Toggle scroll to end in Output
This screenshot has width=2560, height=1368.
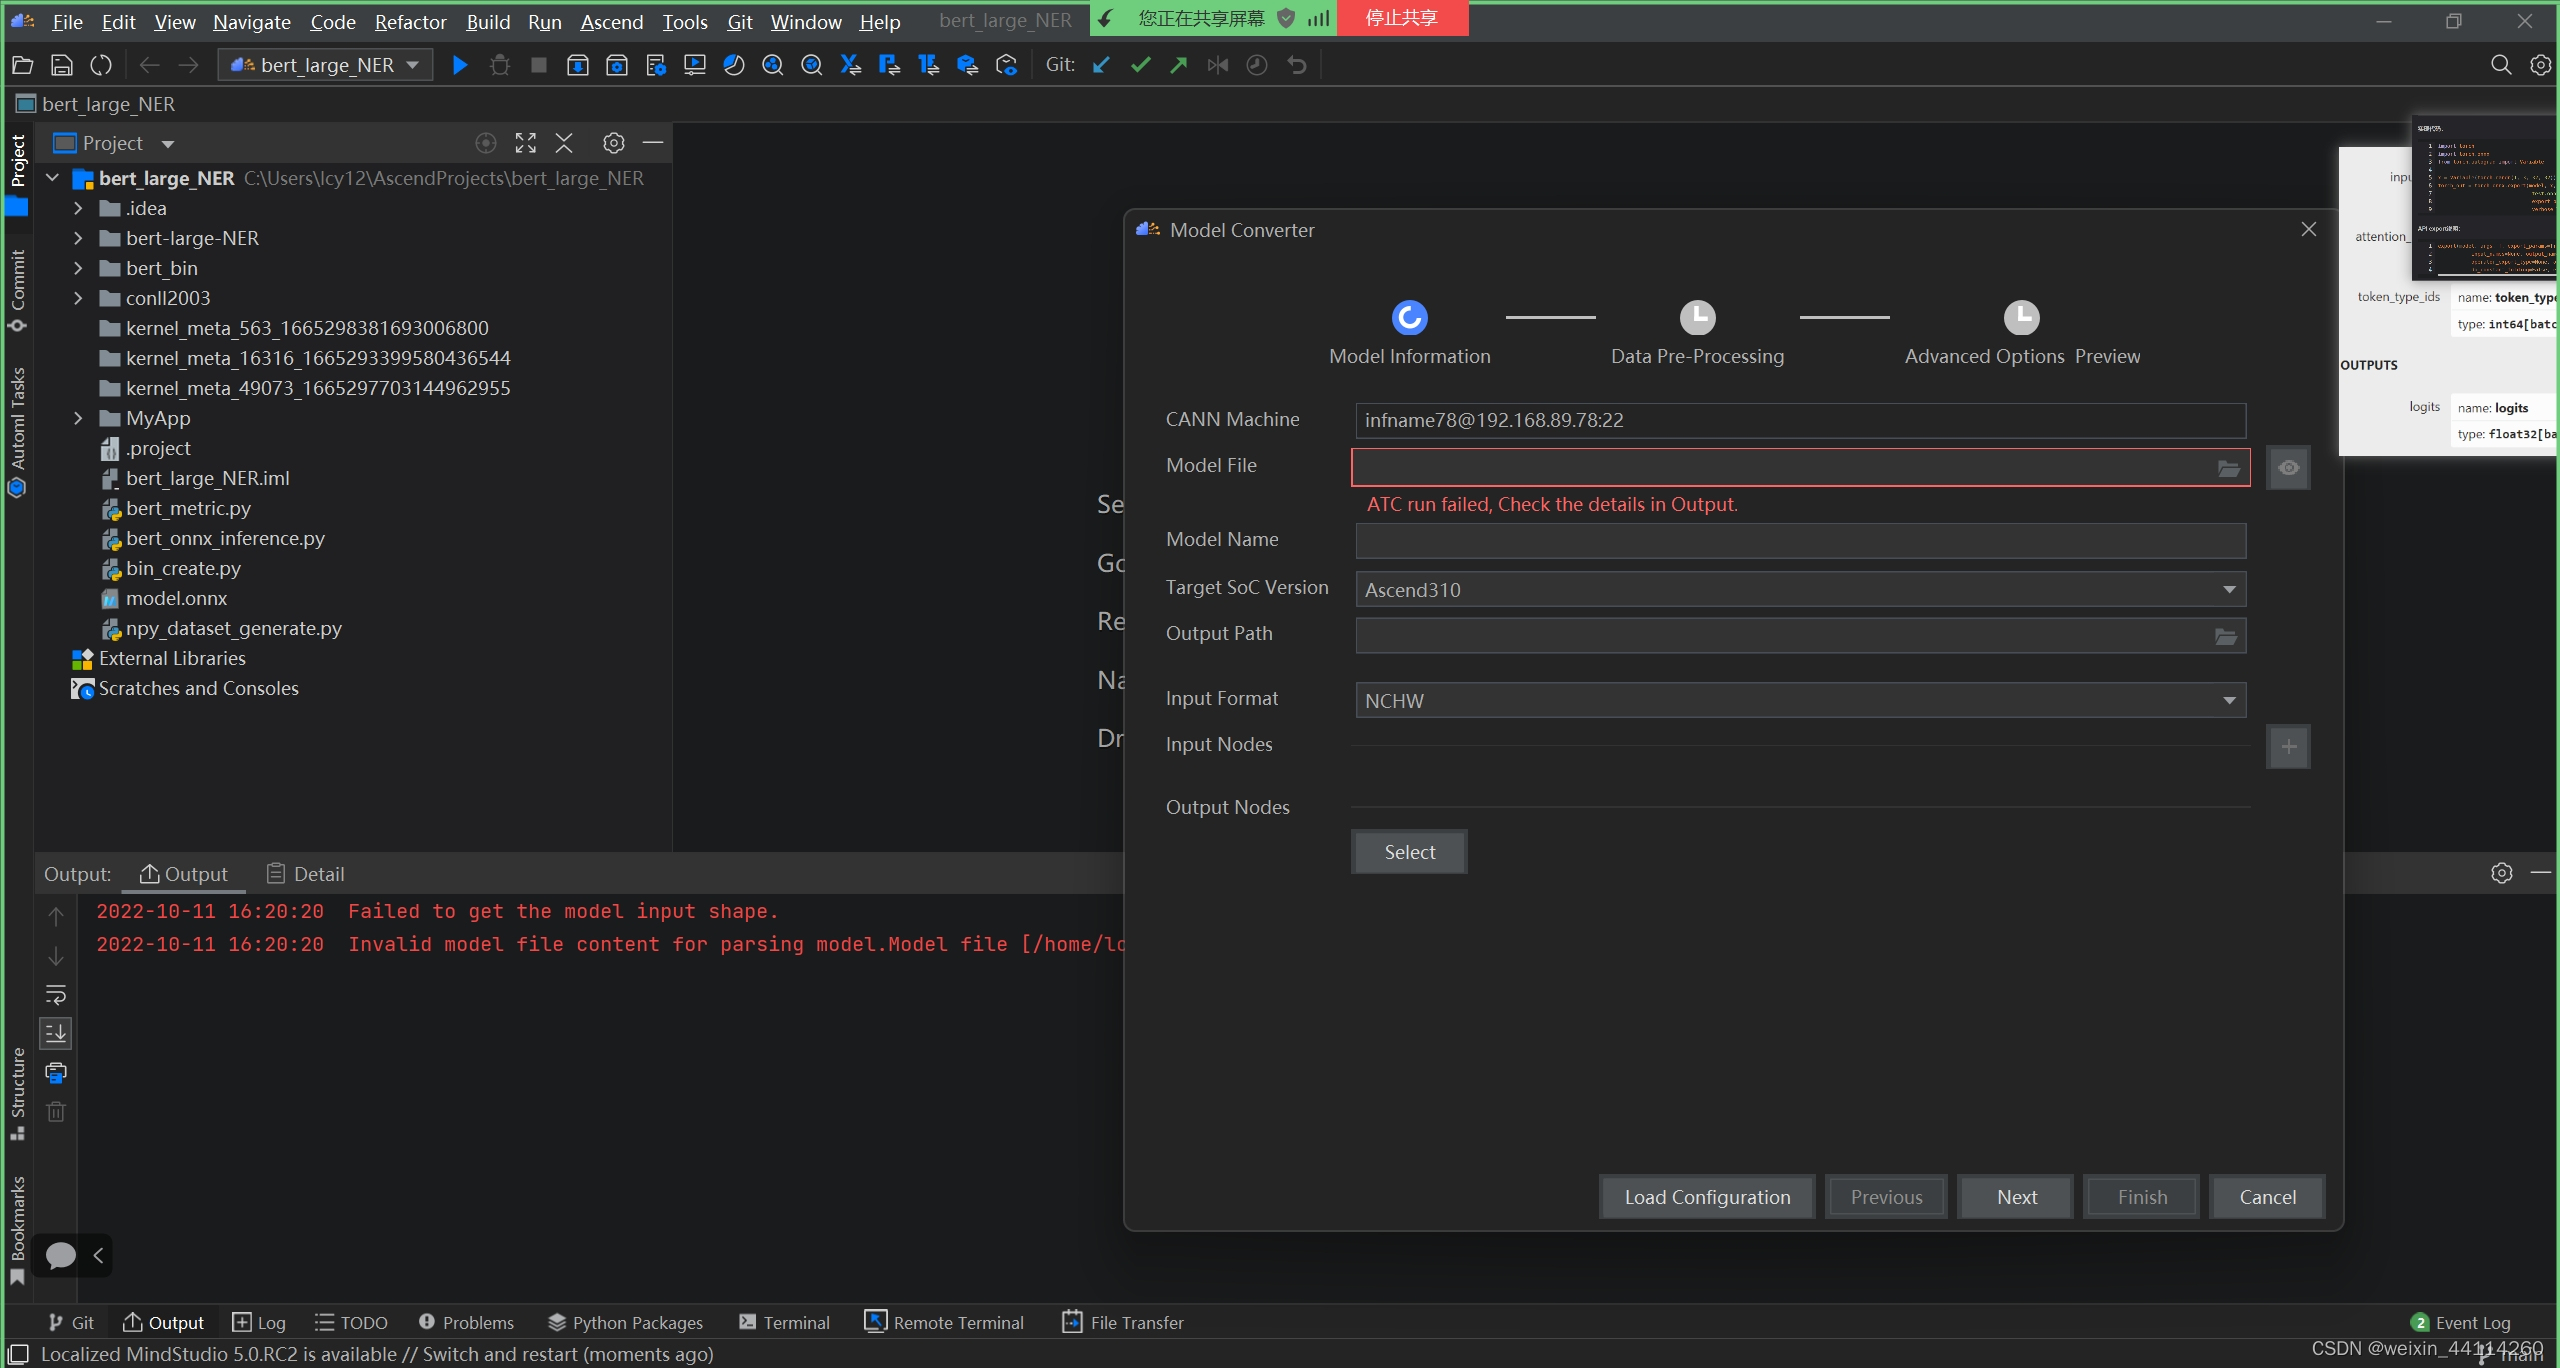(56, 1033)
